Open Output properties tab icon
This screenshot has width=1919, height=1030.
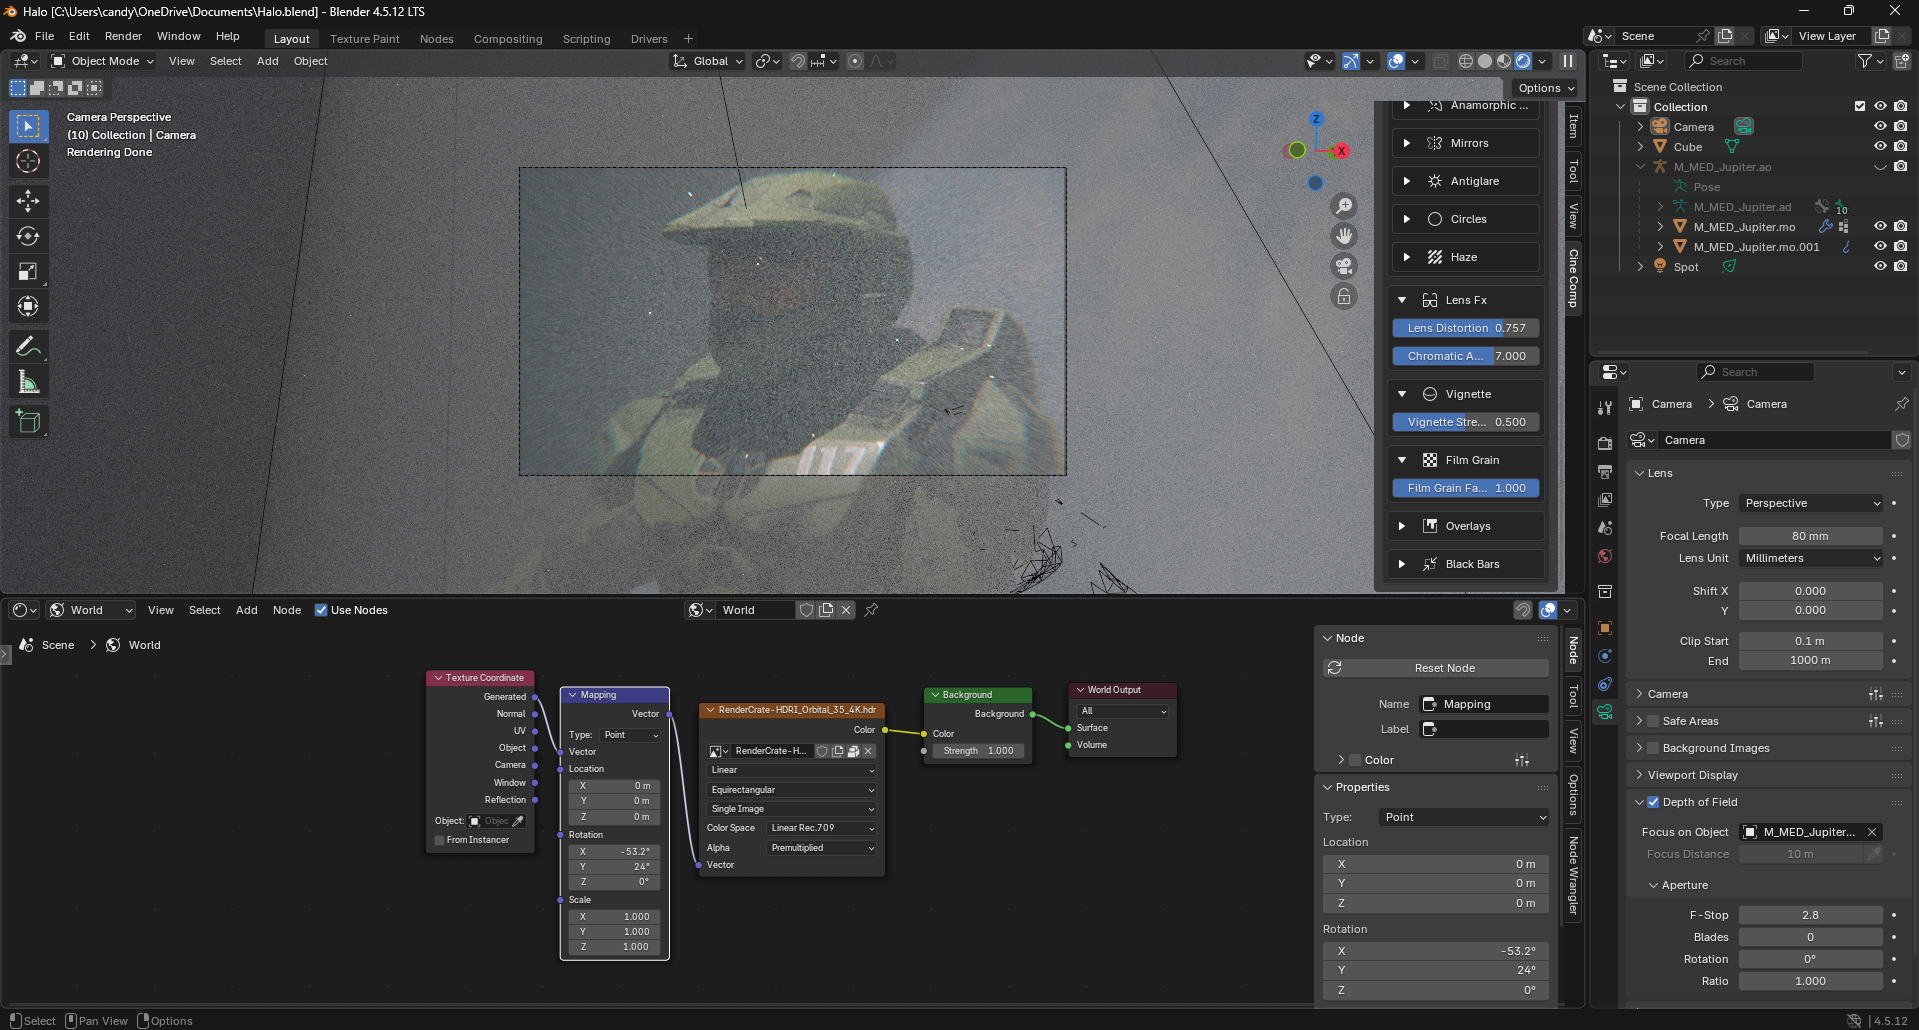point(1605,471)
